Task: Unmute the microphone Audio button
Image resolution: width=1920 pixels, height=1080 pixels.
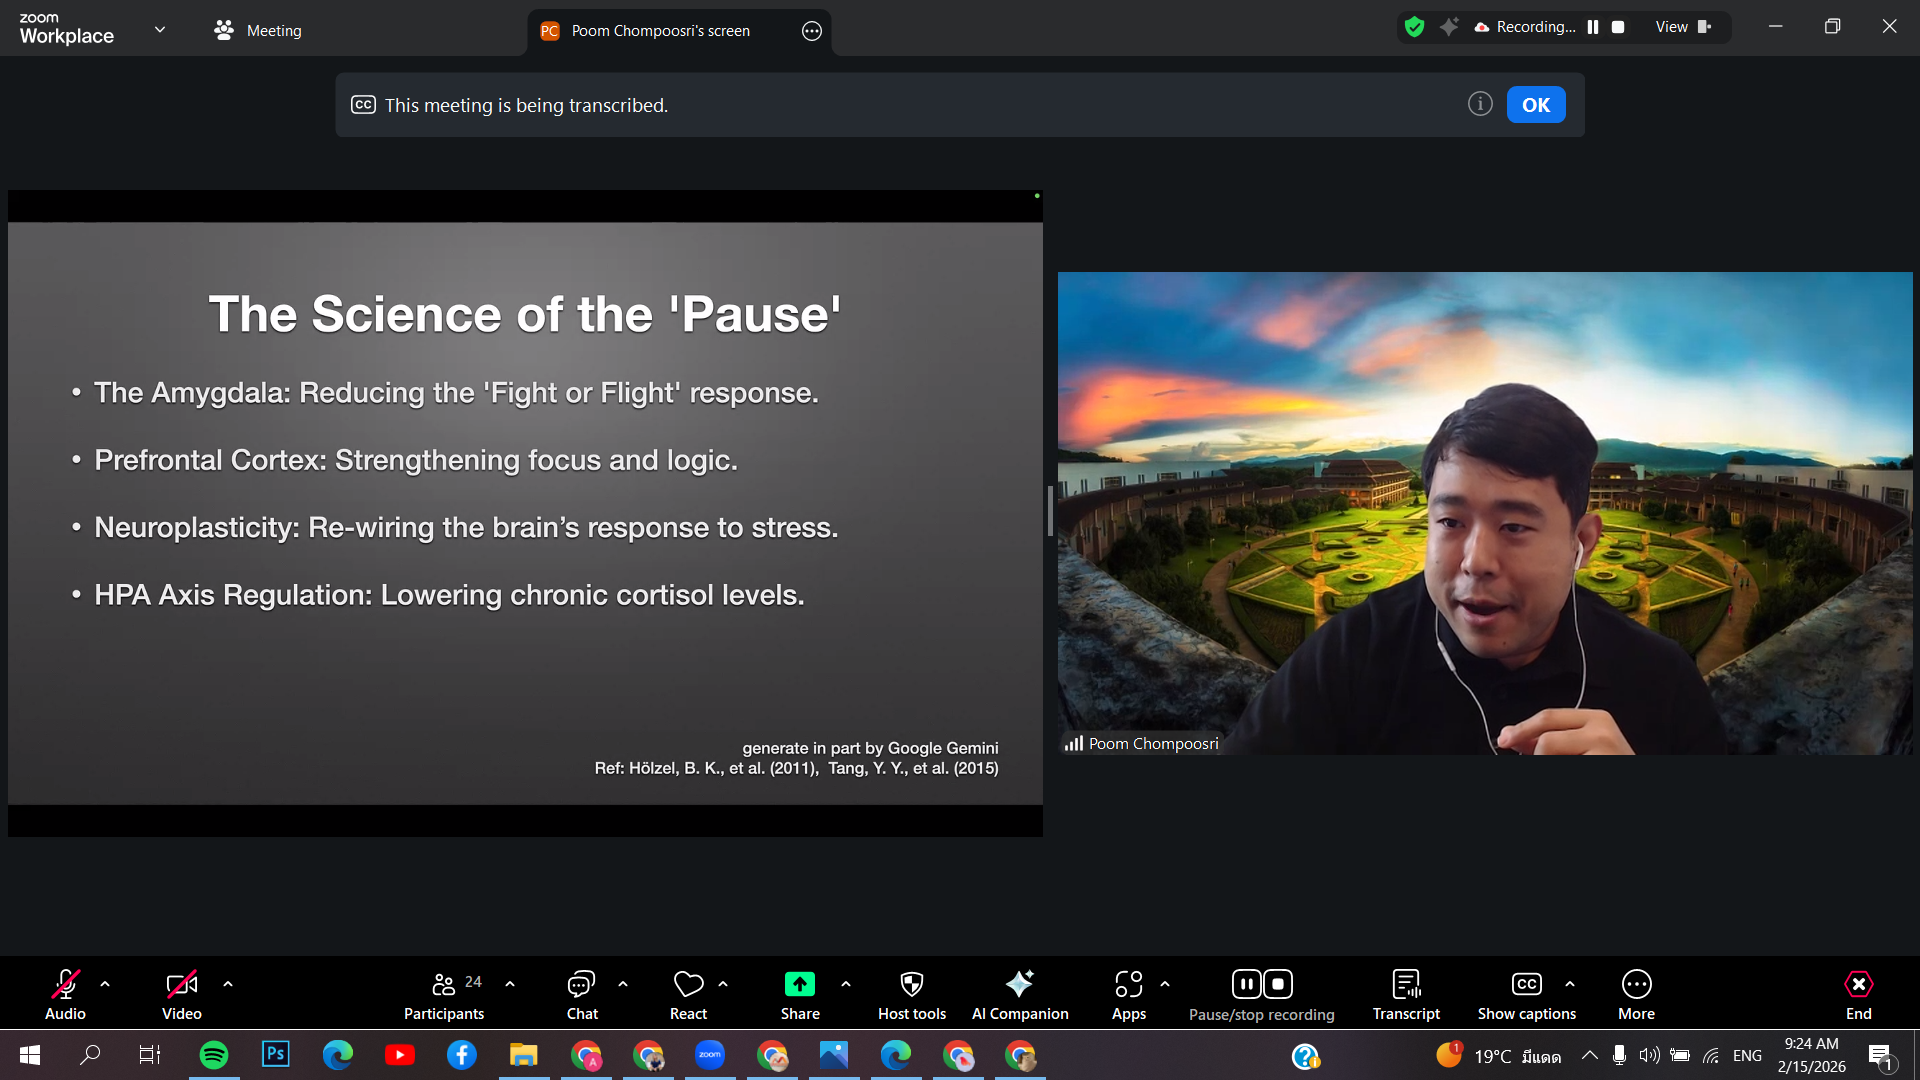Action: pos(65,994)
